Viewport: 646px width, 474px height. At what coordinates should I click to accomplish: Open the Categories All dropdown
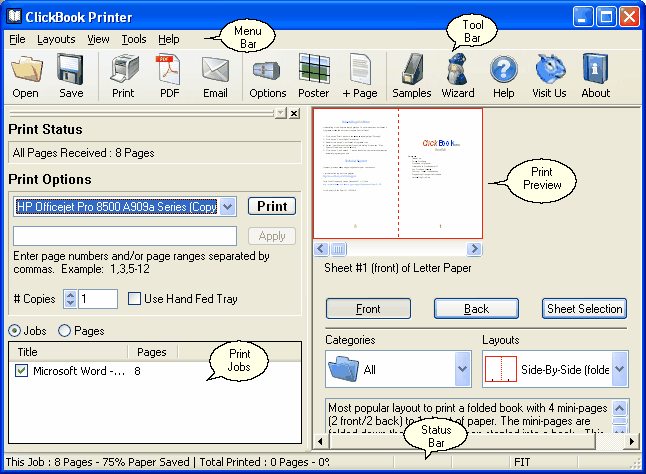(463, 369)
